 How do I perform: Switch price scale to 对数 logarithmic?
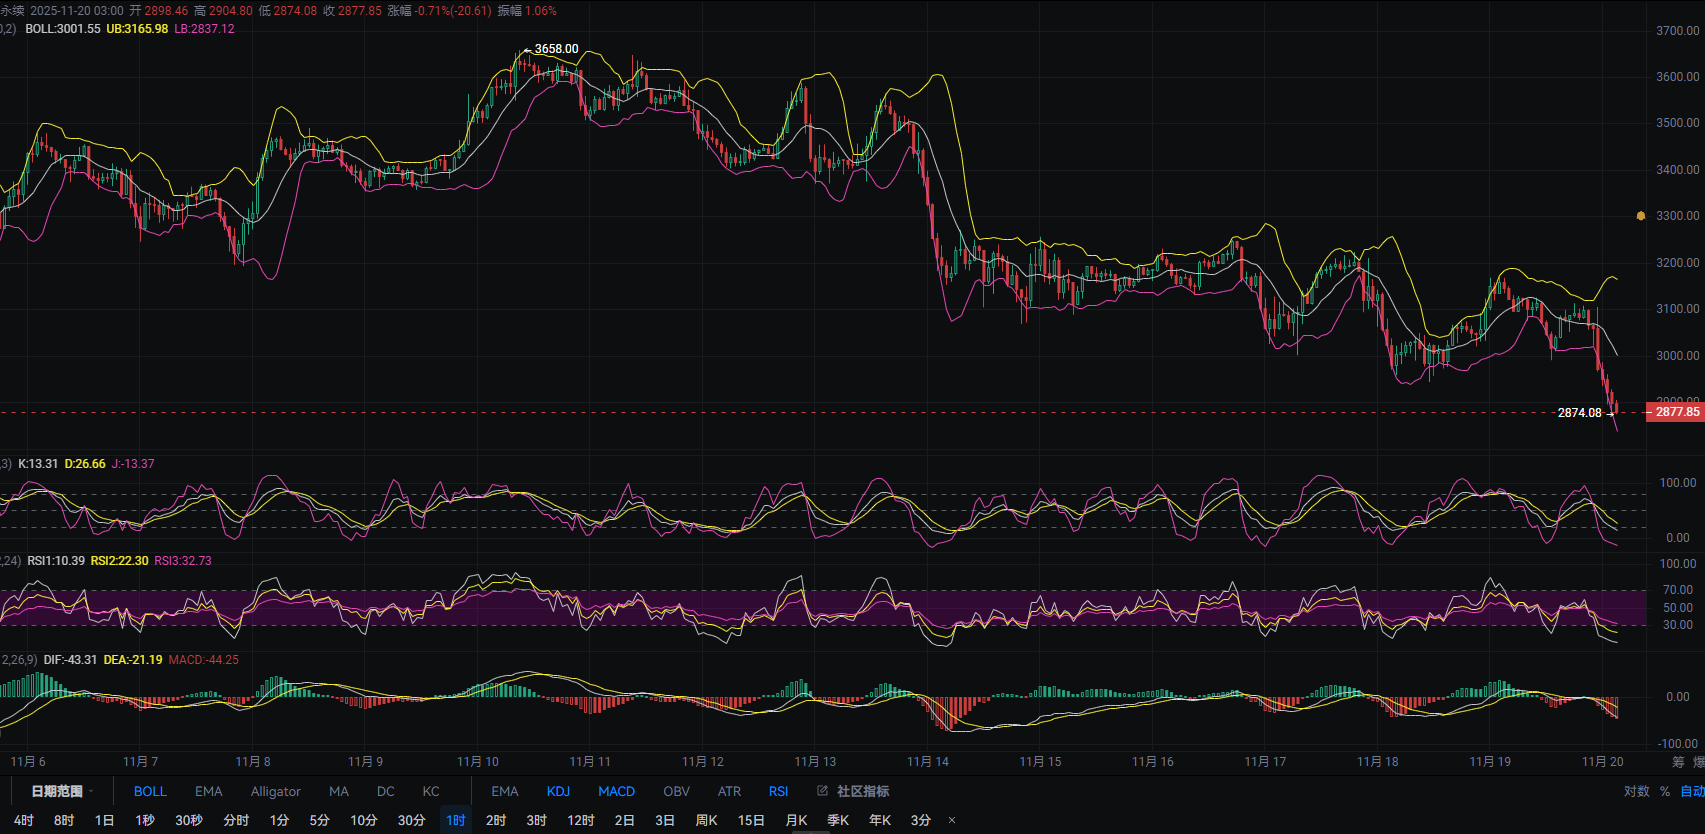click(1636, 791)
